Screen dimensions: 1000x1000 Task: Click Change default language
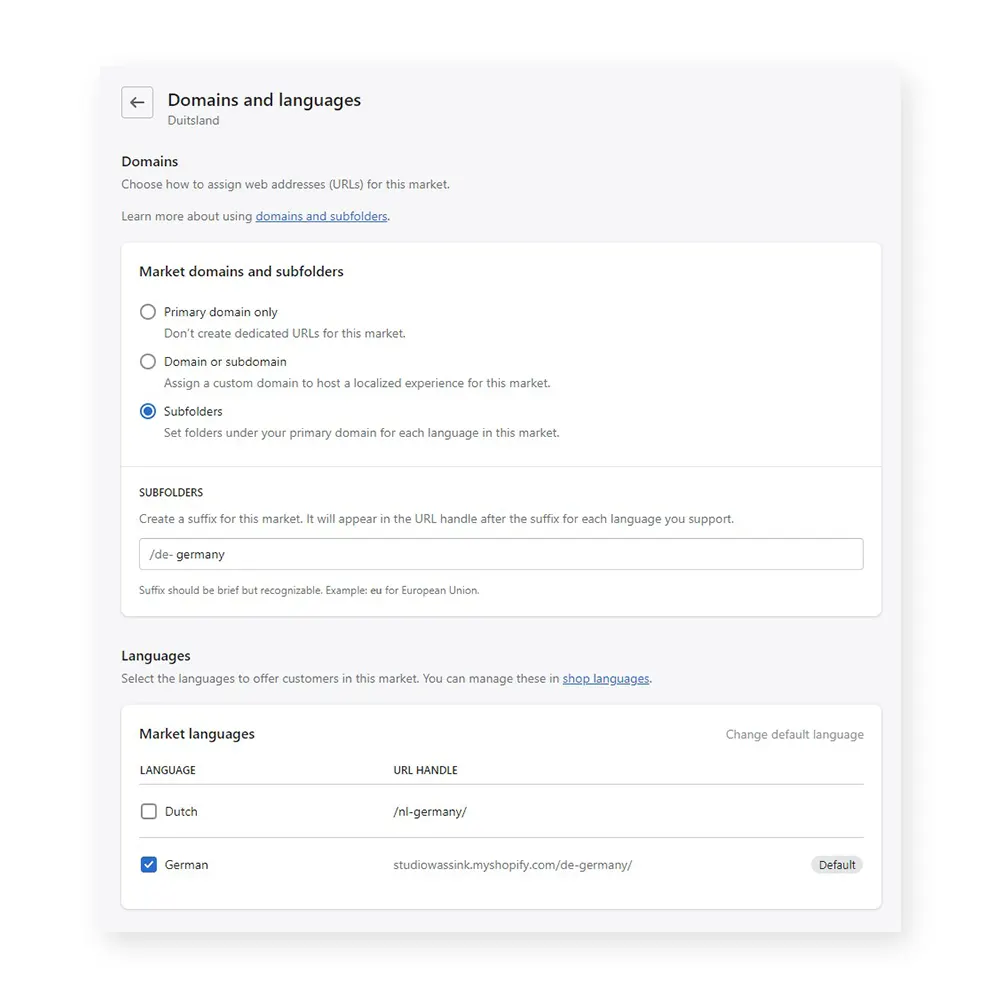pos(794,734)
